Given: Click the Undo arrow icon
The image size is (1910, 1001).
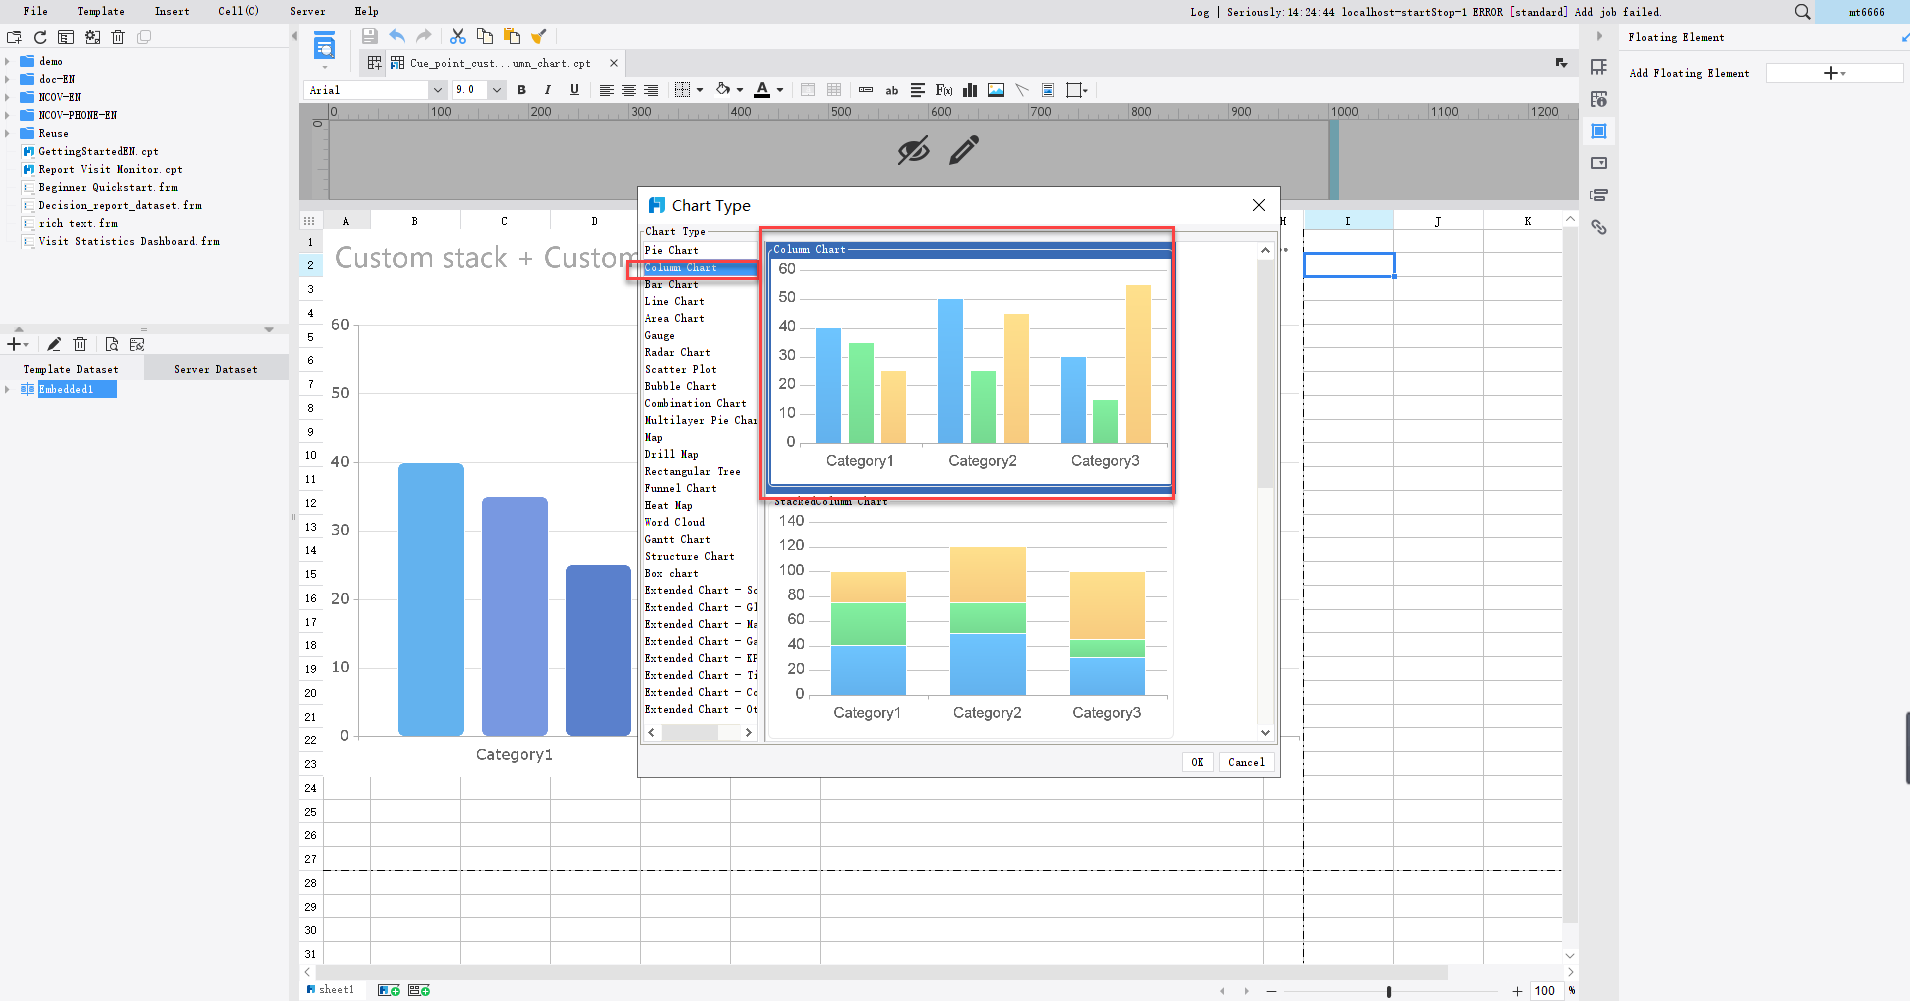Looking at the screenshot, I should point(397,36).
